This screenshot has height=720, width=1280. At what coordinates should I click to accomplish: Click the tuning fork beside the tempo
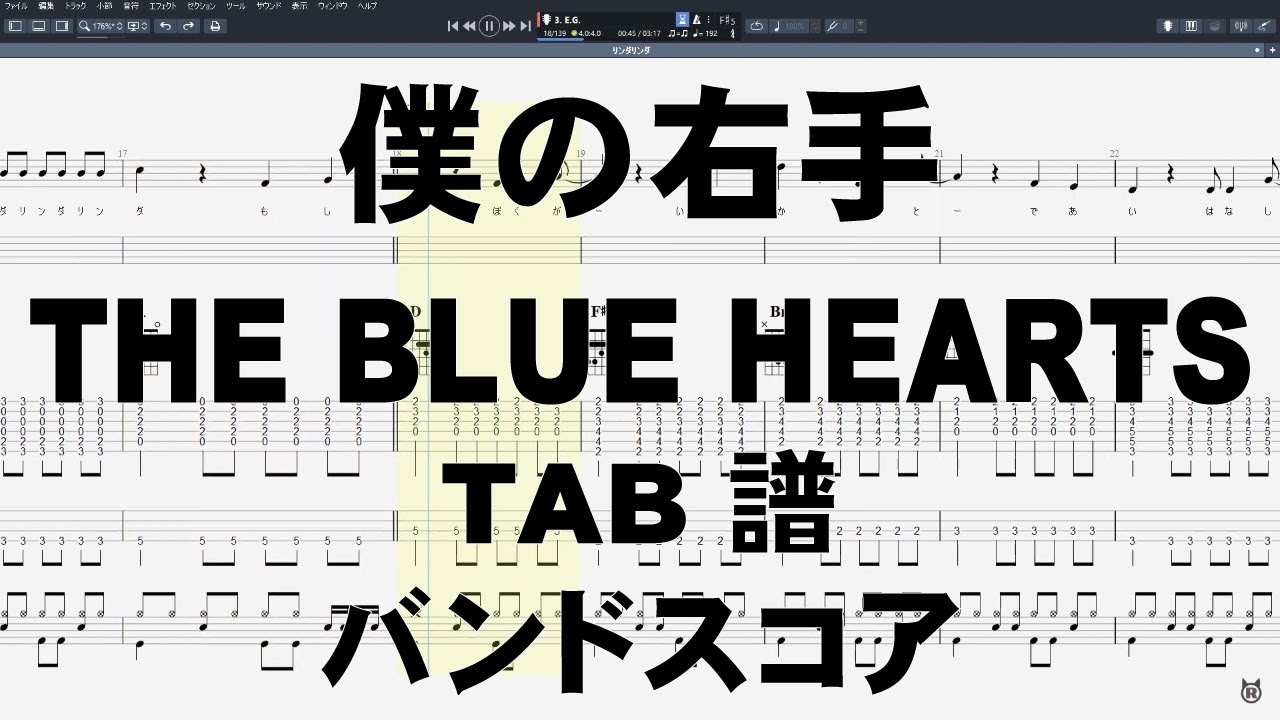point(733,33)
